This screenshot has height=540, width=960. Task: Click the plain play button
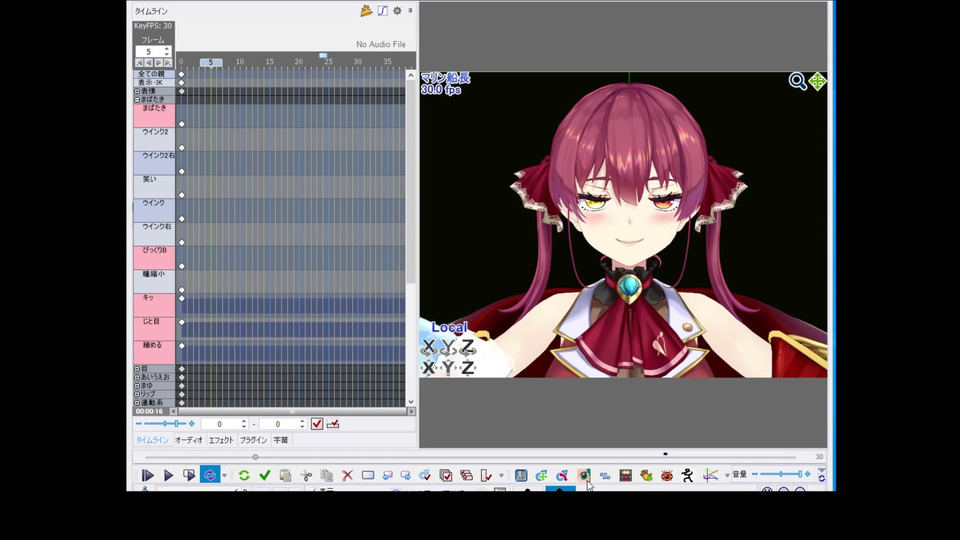[x=168, y=475]
